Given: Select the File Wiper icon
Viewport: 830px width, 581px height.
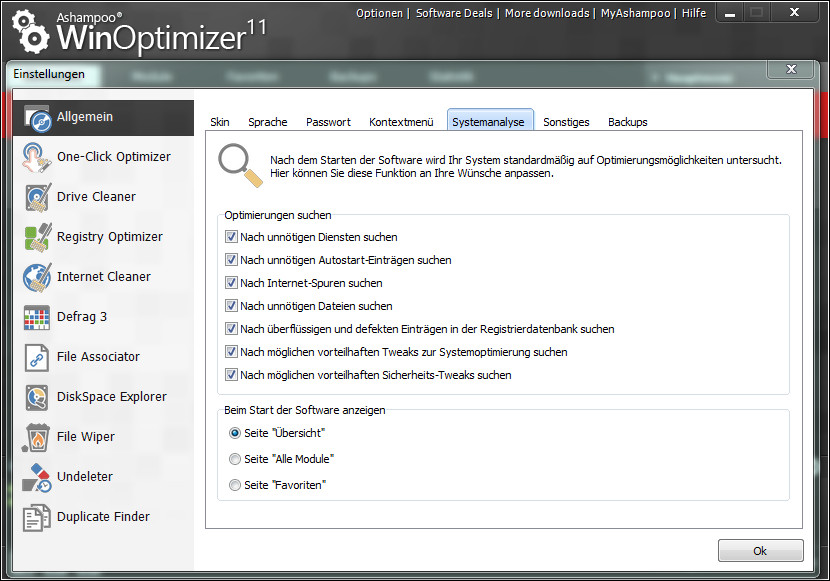Looking at the screenshot, I should tap(37, 437).
